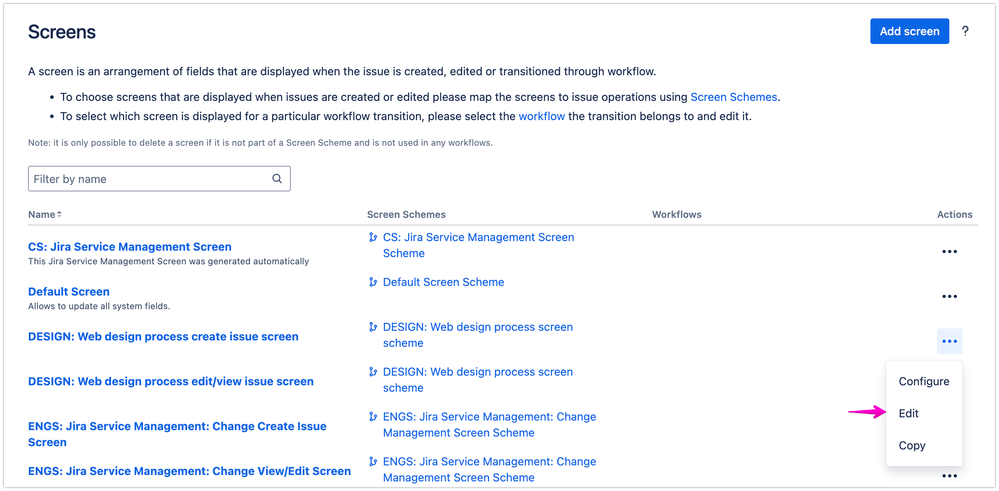Open actions menu for Default Screen
This screenshot has width=999, height=491.
pos(949,297)
